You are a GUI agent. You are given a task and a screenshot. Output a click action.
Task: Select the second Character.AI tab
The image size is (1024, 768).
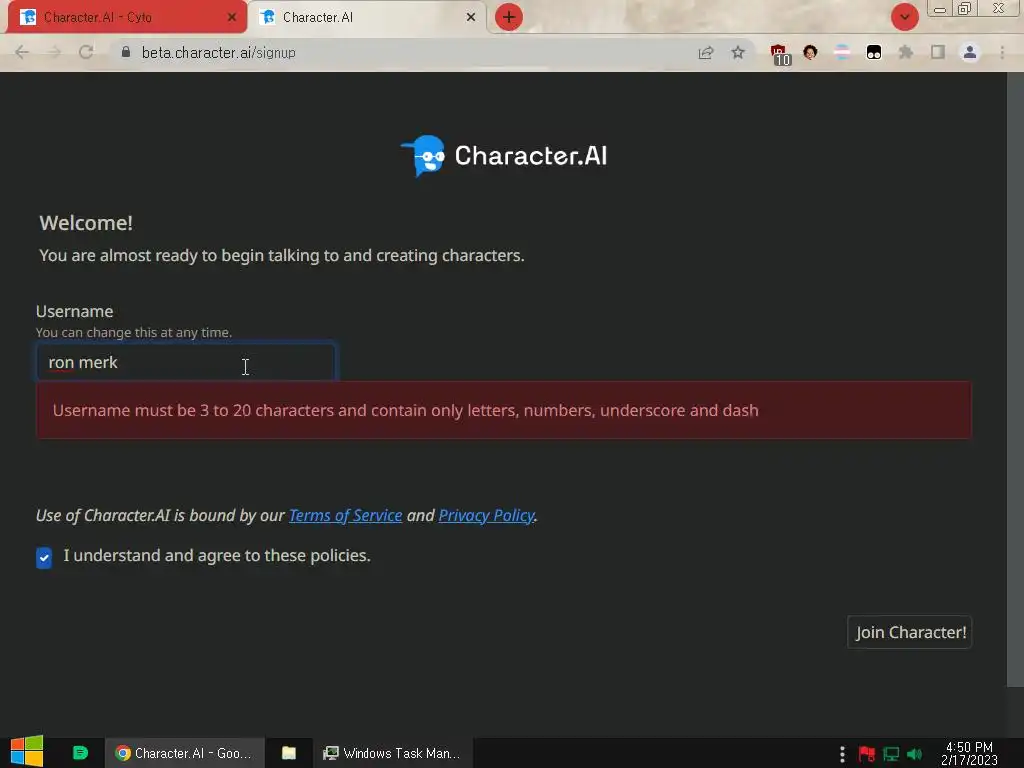pos(368,17)
